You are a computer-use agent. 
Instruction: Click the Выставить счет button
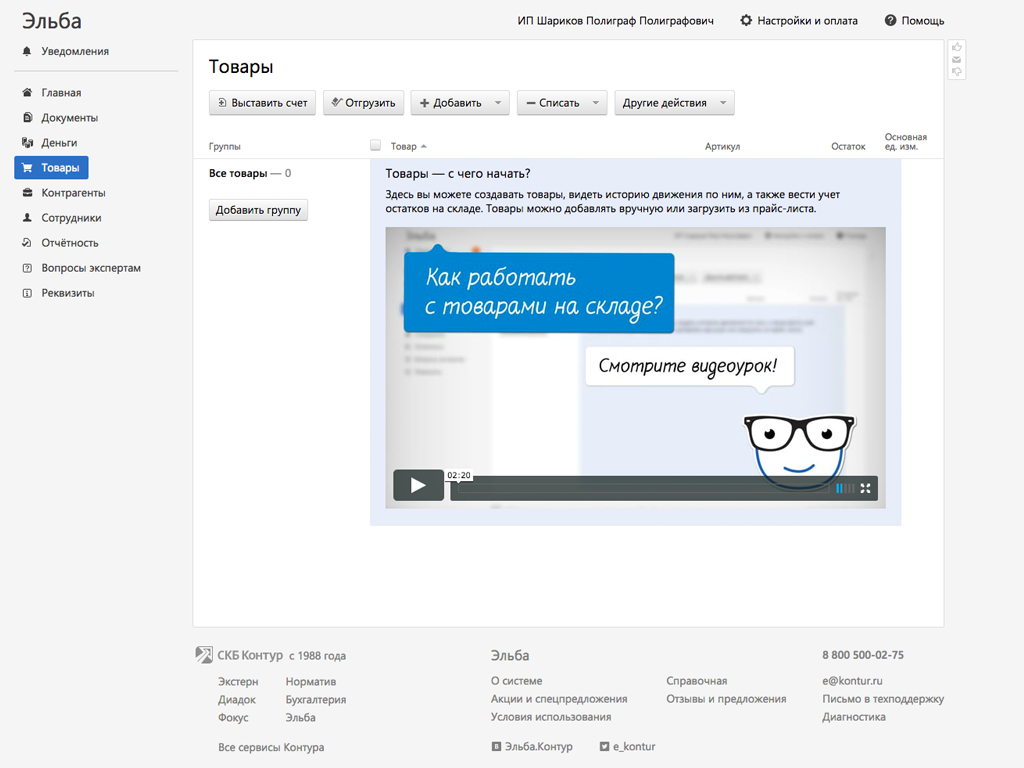(262, 103)
